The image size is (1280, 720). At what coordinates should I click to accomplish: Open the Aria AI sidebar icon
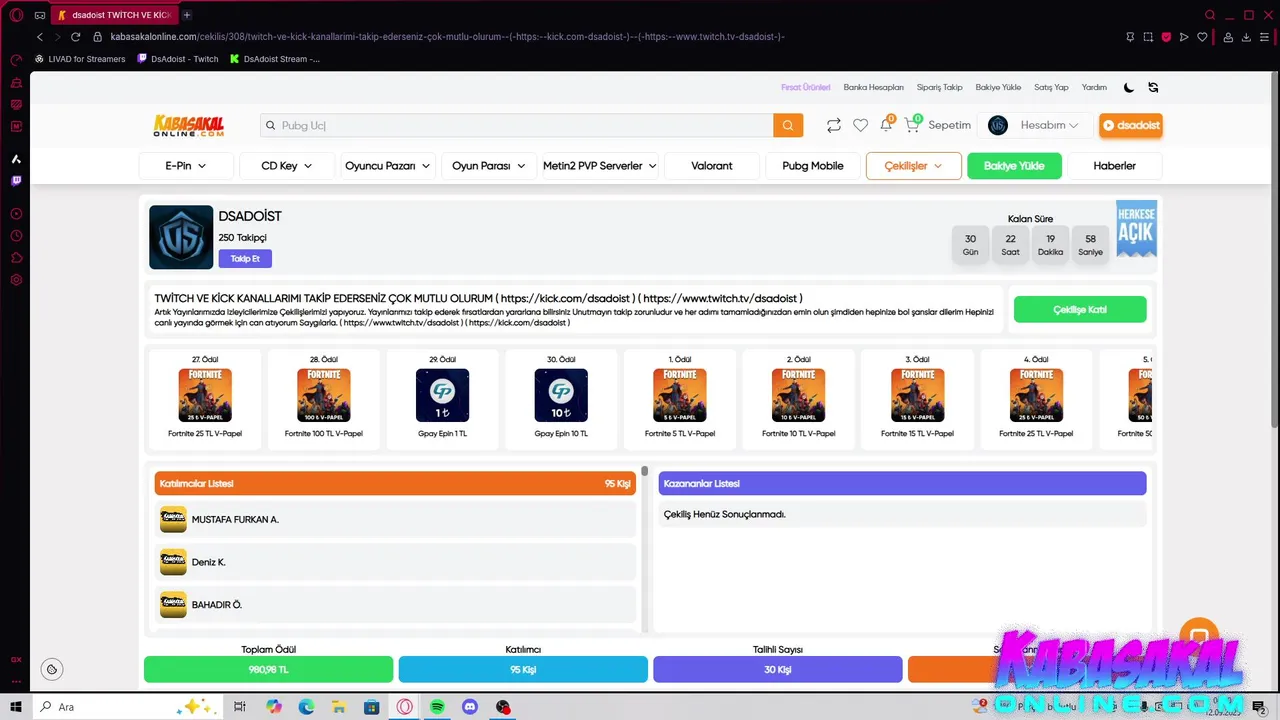coord(16,159)
